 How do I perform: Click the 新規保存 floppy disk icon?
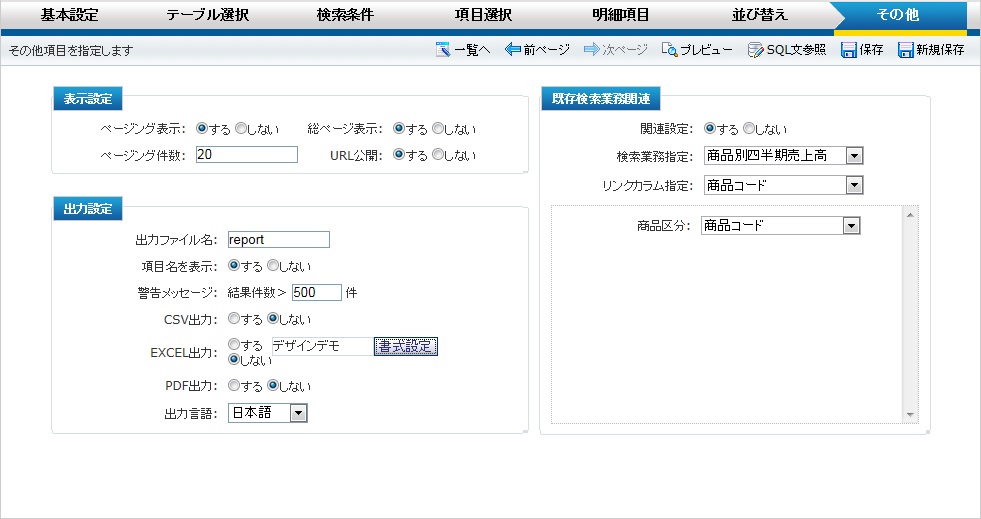pyautogui.click(x=905, y=50)
